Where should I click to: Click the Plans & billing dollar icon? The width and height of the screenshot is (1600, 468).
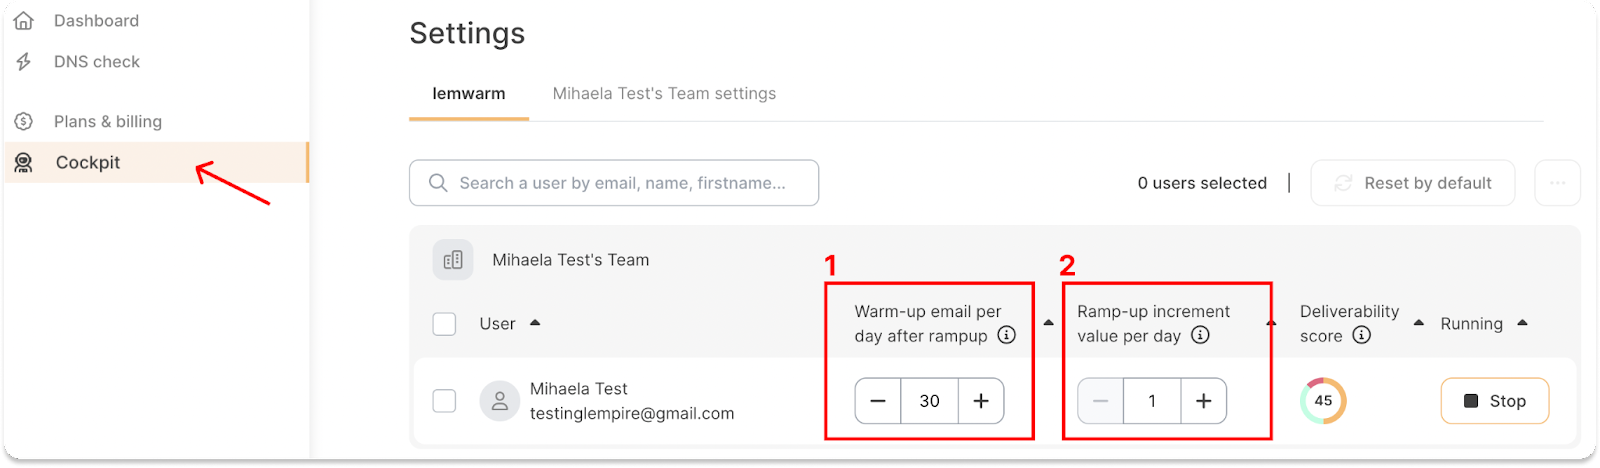pyautogui.click(x=24, y=122)
